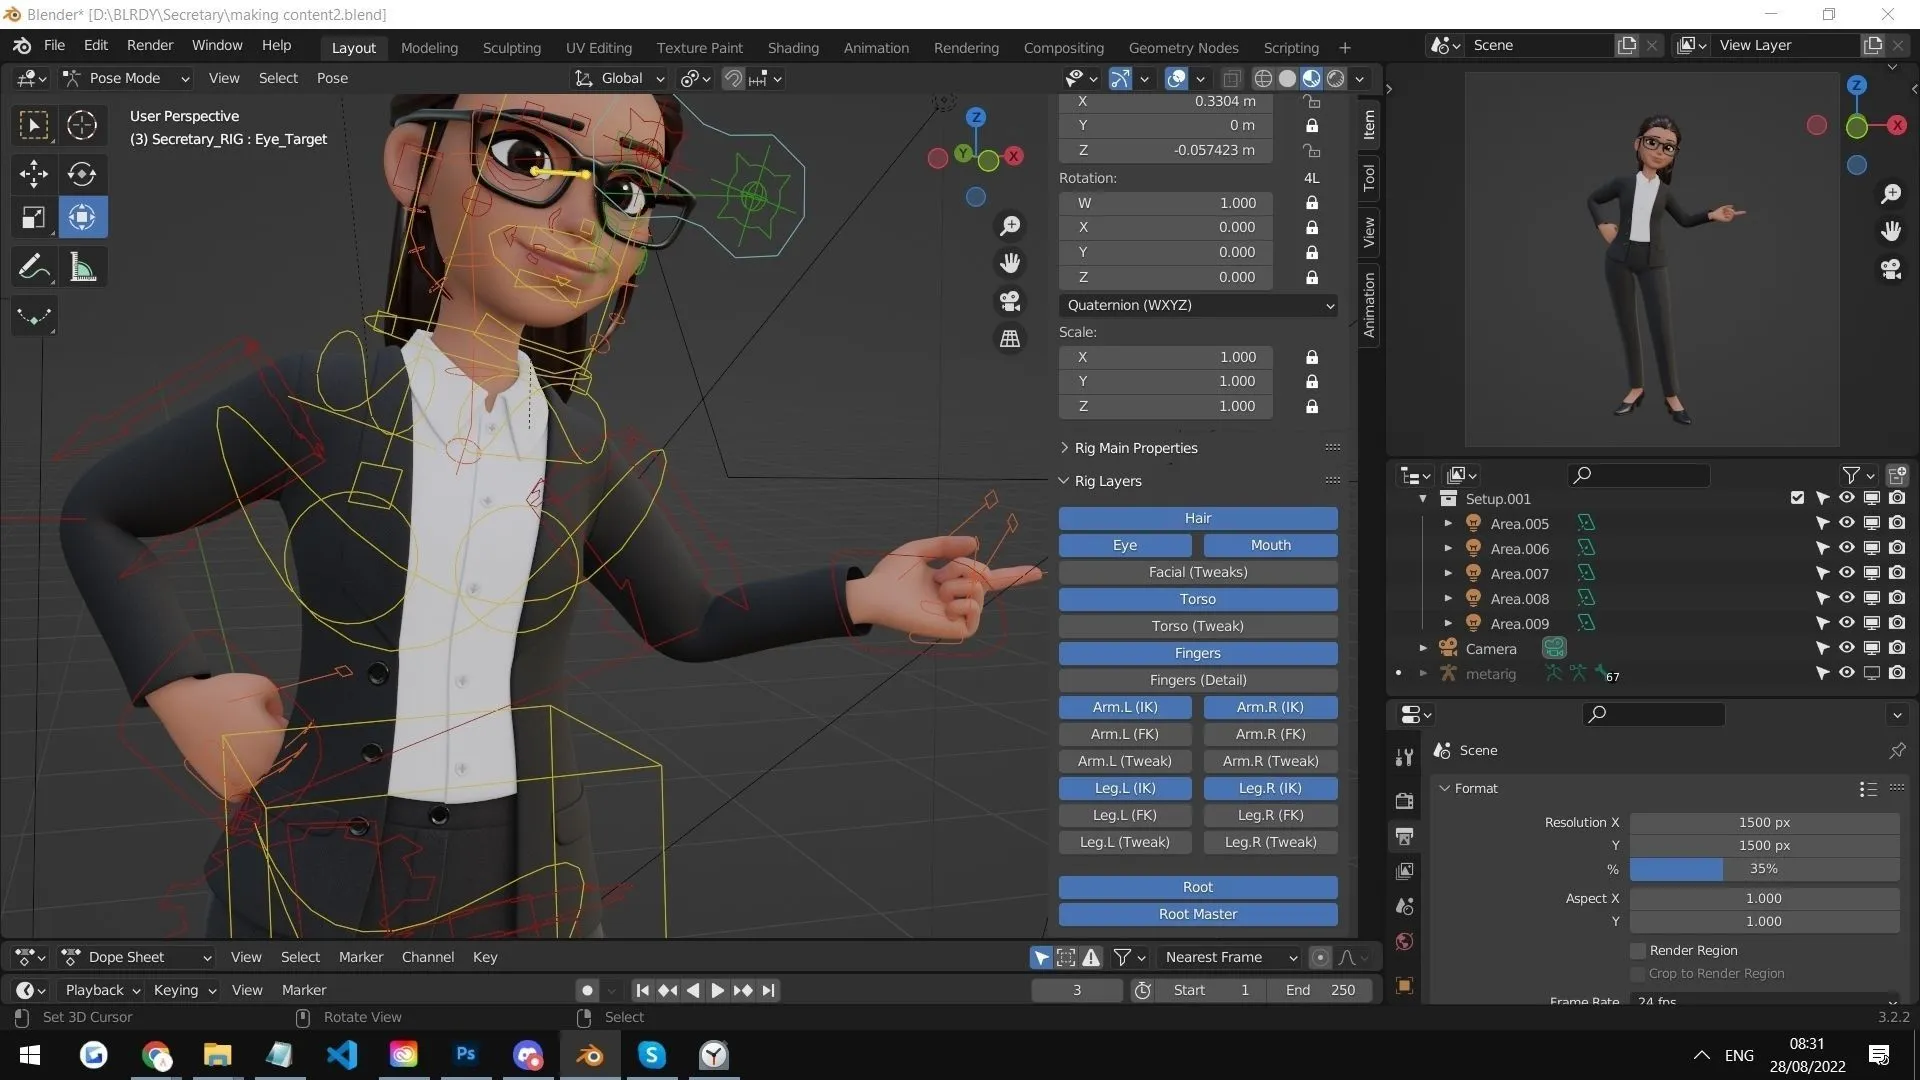This screenshot has height=1080, width=1920.
Task: Open the Quaternion (WXYZ) rotation mode dropdown
Action: [1197, 305]
